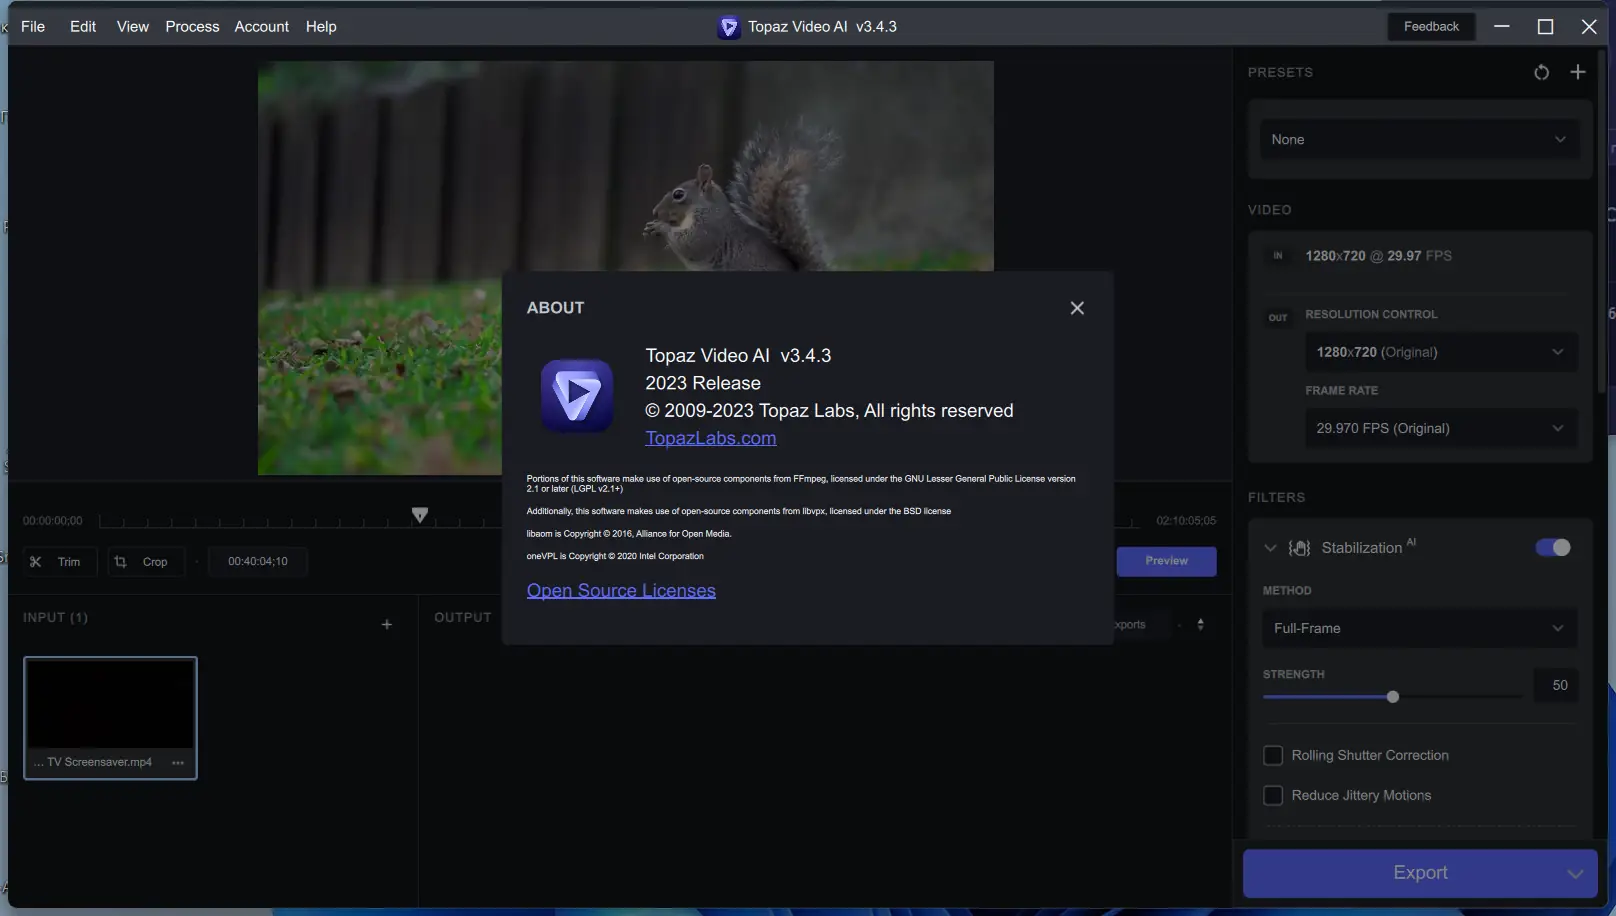Open the stabilization Method dropdown

[x=1419, y=628]
